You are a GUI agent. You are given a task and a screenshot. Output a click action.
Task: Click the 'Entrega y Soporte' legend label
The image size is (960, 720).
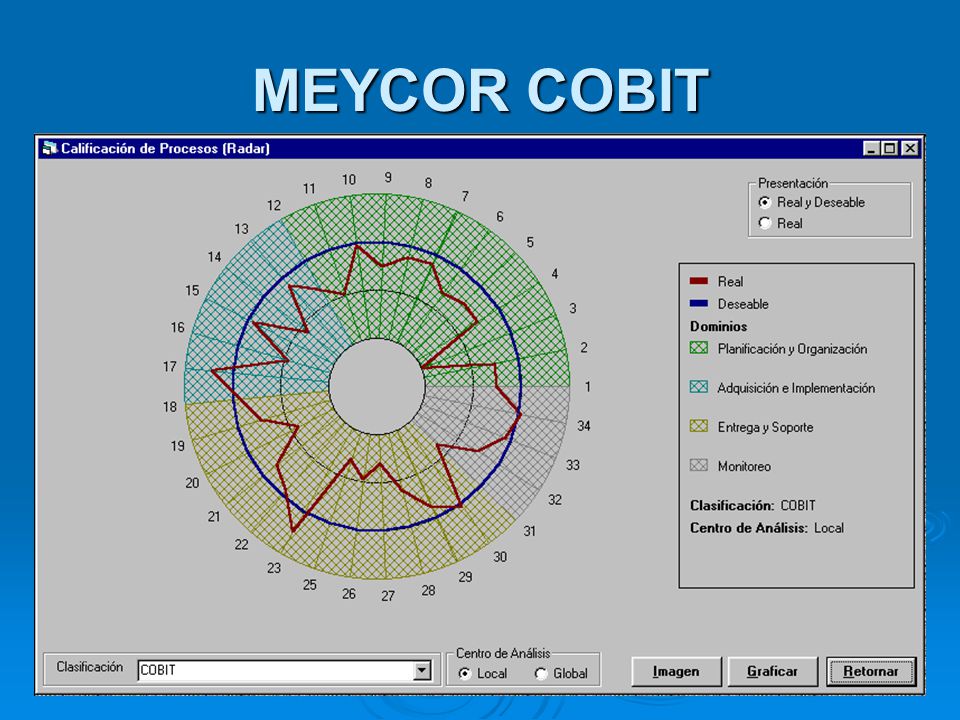(x=765, y=427)
